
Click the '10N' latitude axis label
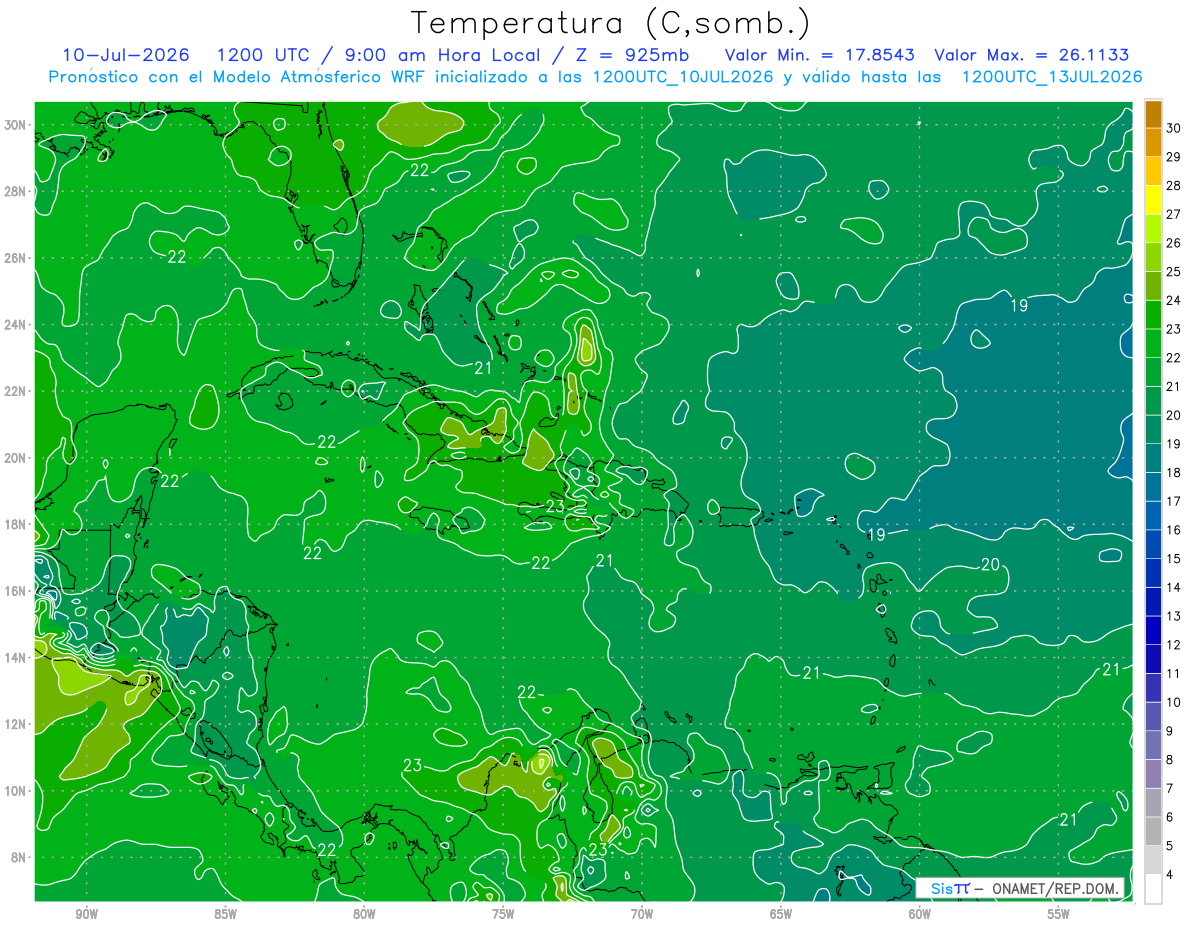[17, 790]
